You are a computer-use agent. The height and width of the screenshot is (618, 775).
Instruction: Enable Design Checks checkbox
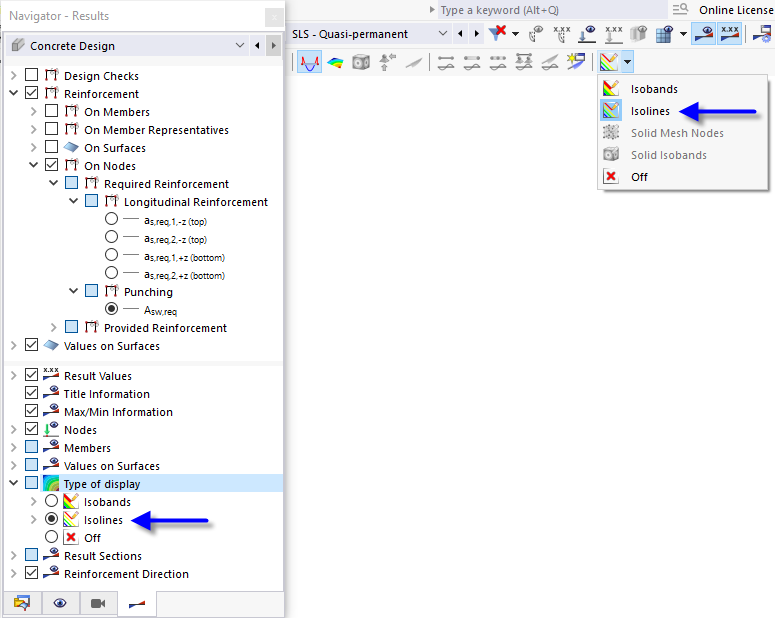[32, 75]
